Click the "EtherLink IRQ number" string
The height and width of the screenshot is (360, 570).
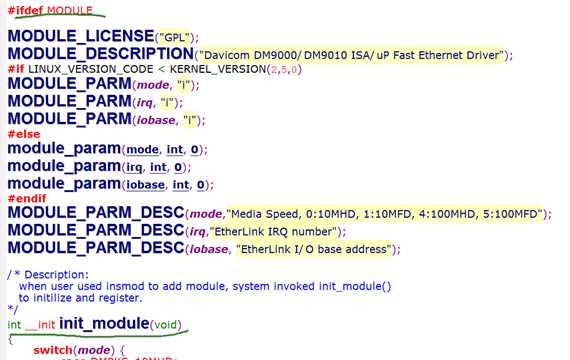click(273, 232)
